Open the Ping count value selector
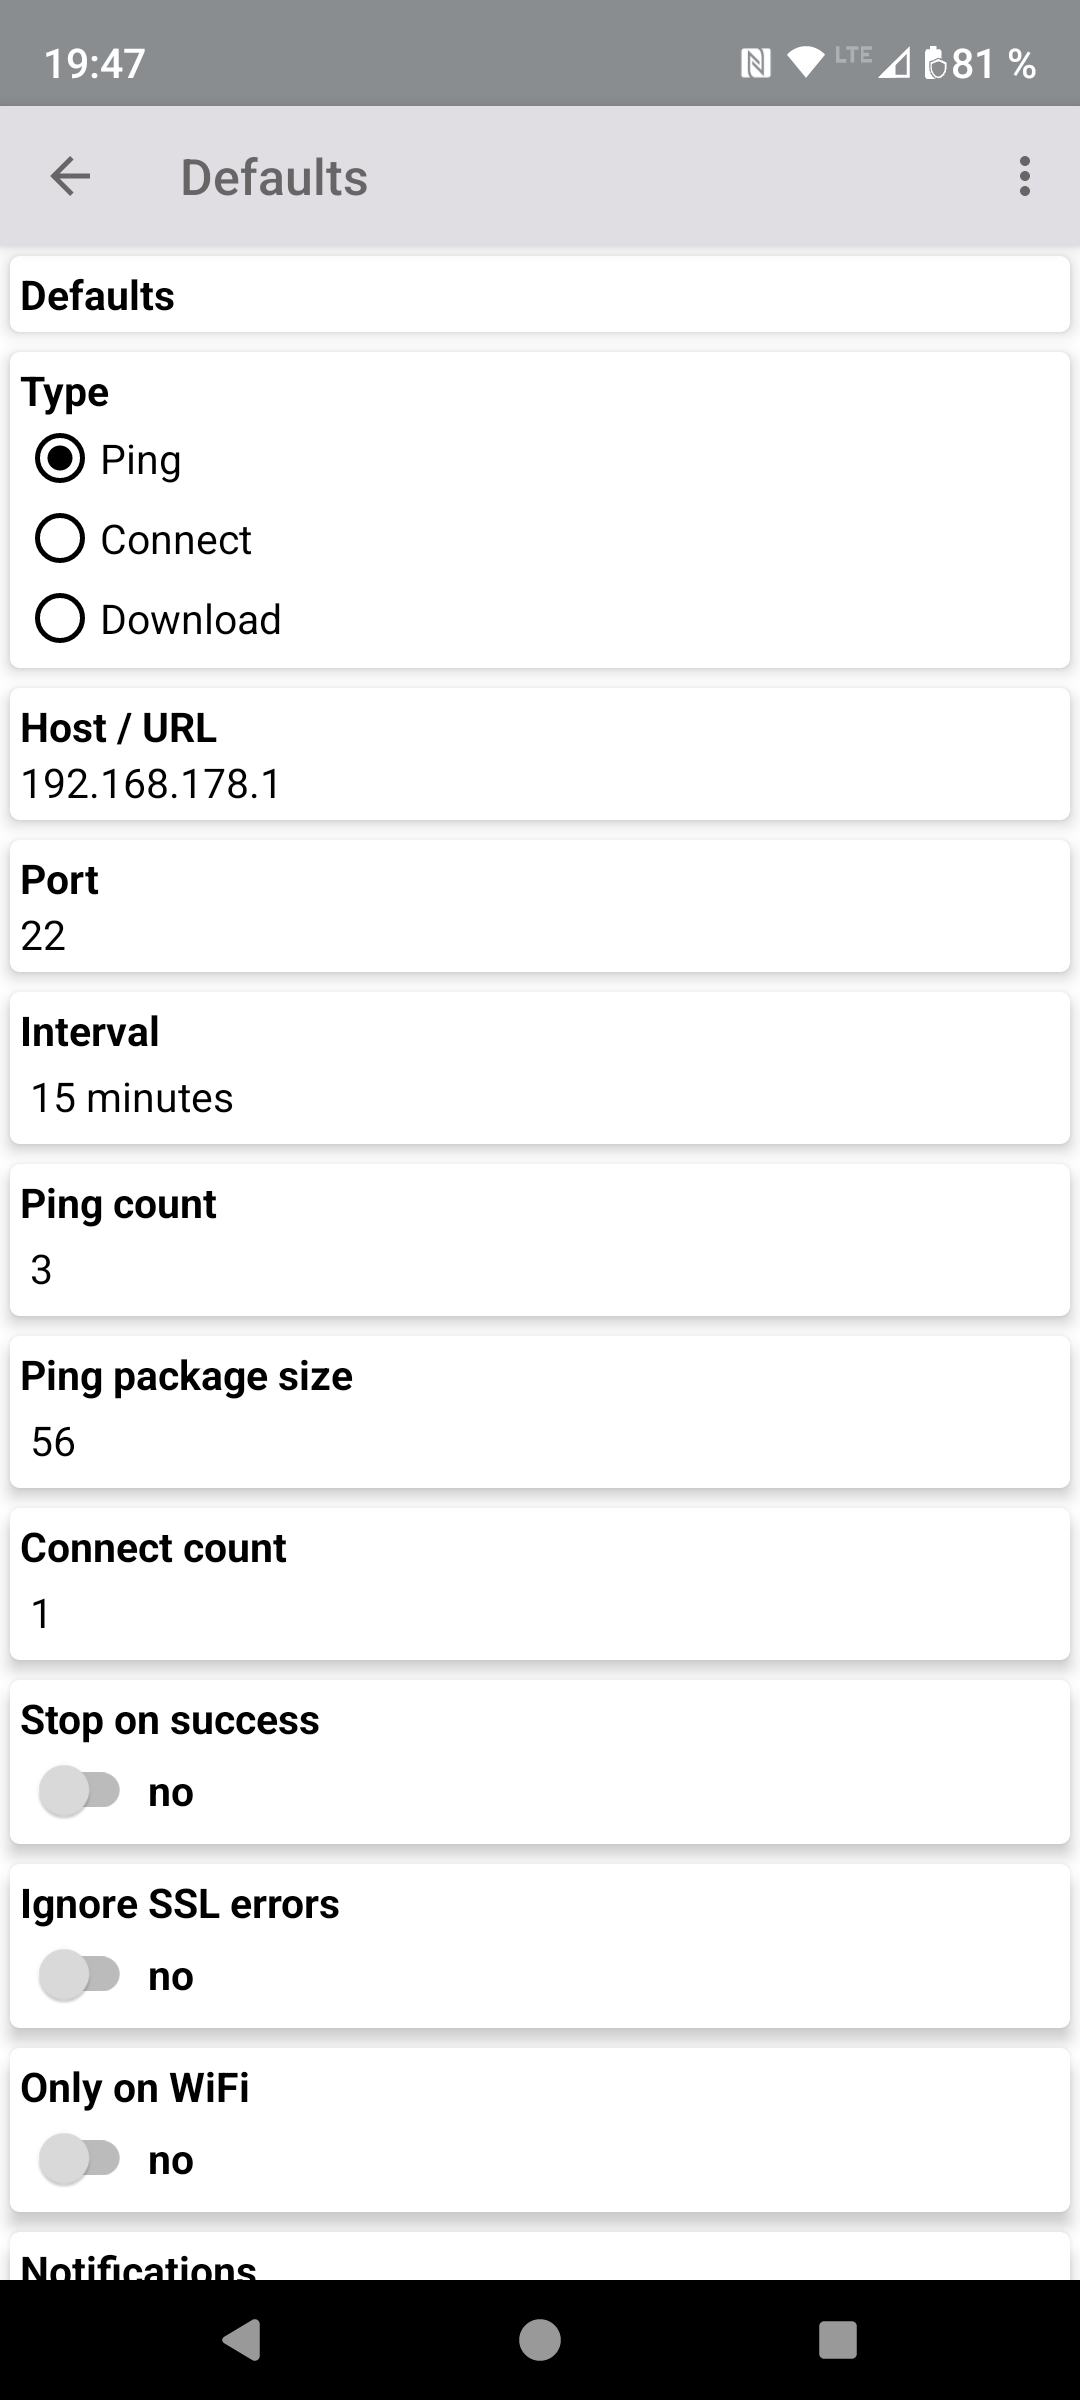Viewport: 1080px width, 2400px height. (x=42, y=1270)
